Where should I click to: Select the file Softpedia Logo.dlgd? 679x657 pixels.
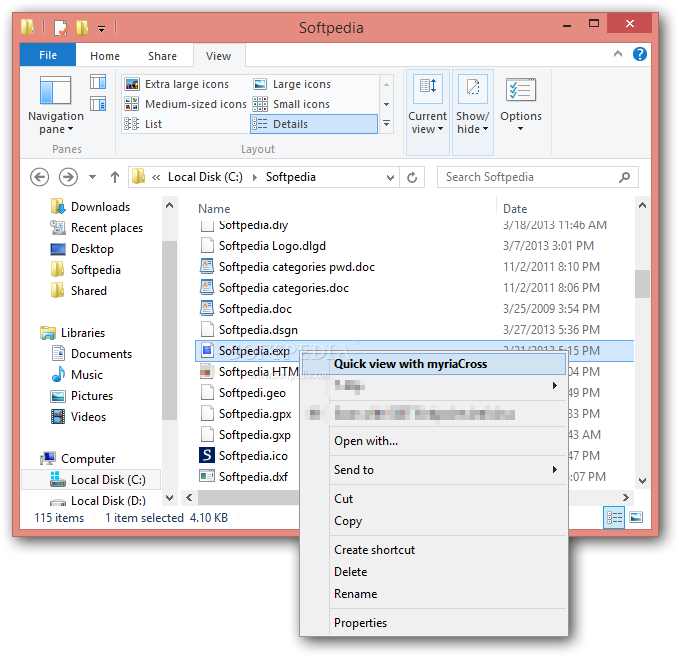[272, 246]
